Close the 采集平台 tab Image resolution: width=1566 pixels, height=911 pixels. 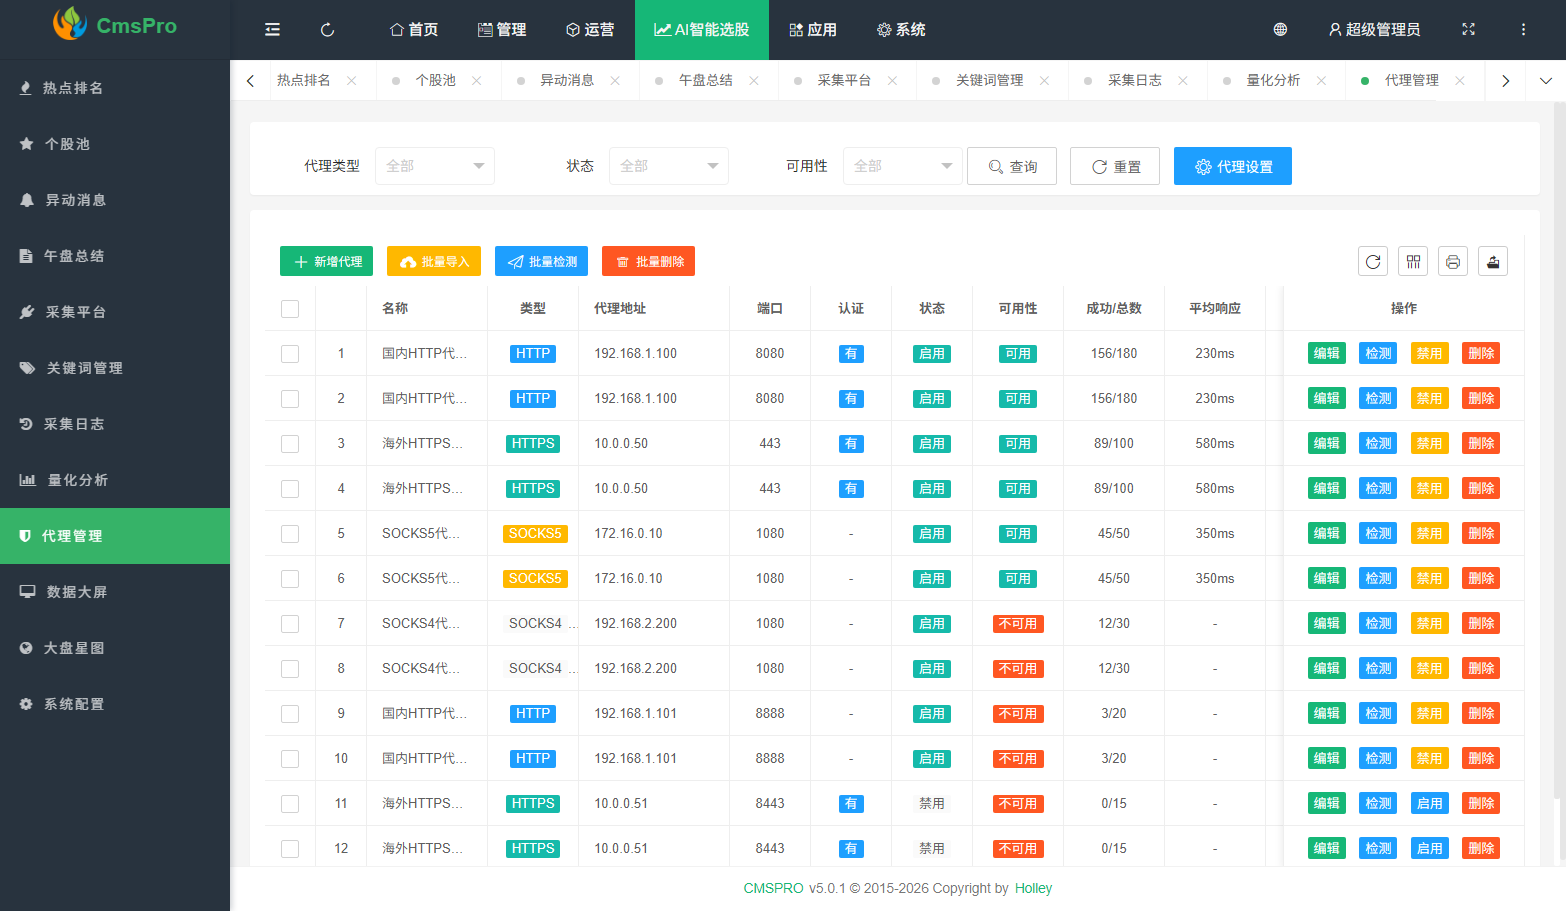coord(892,81)
